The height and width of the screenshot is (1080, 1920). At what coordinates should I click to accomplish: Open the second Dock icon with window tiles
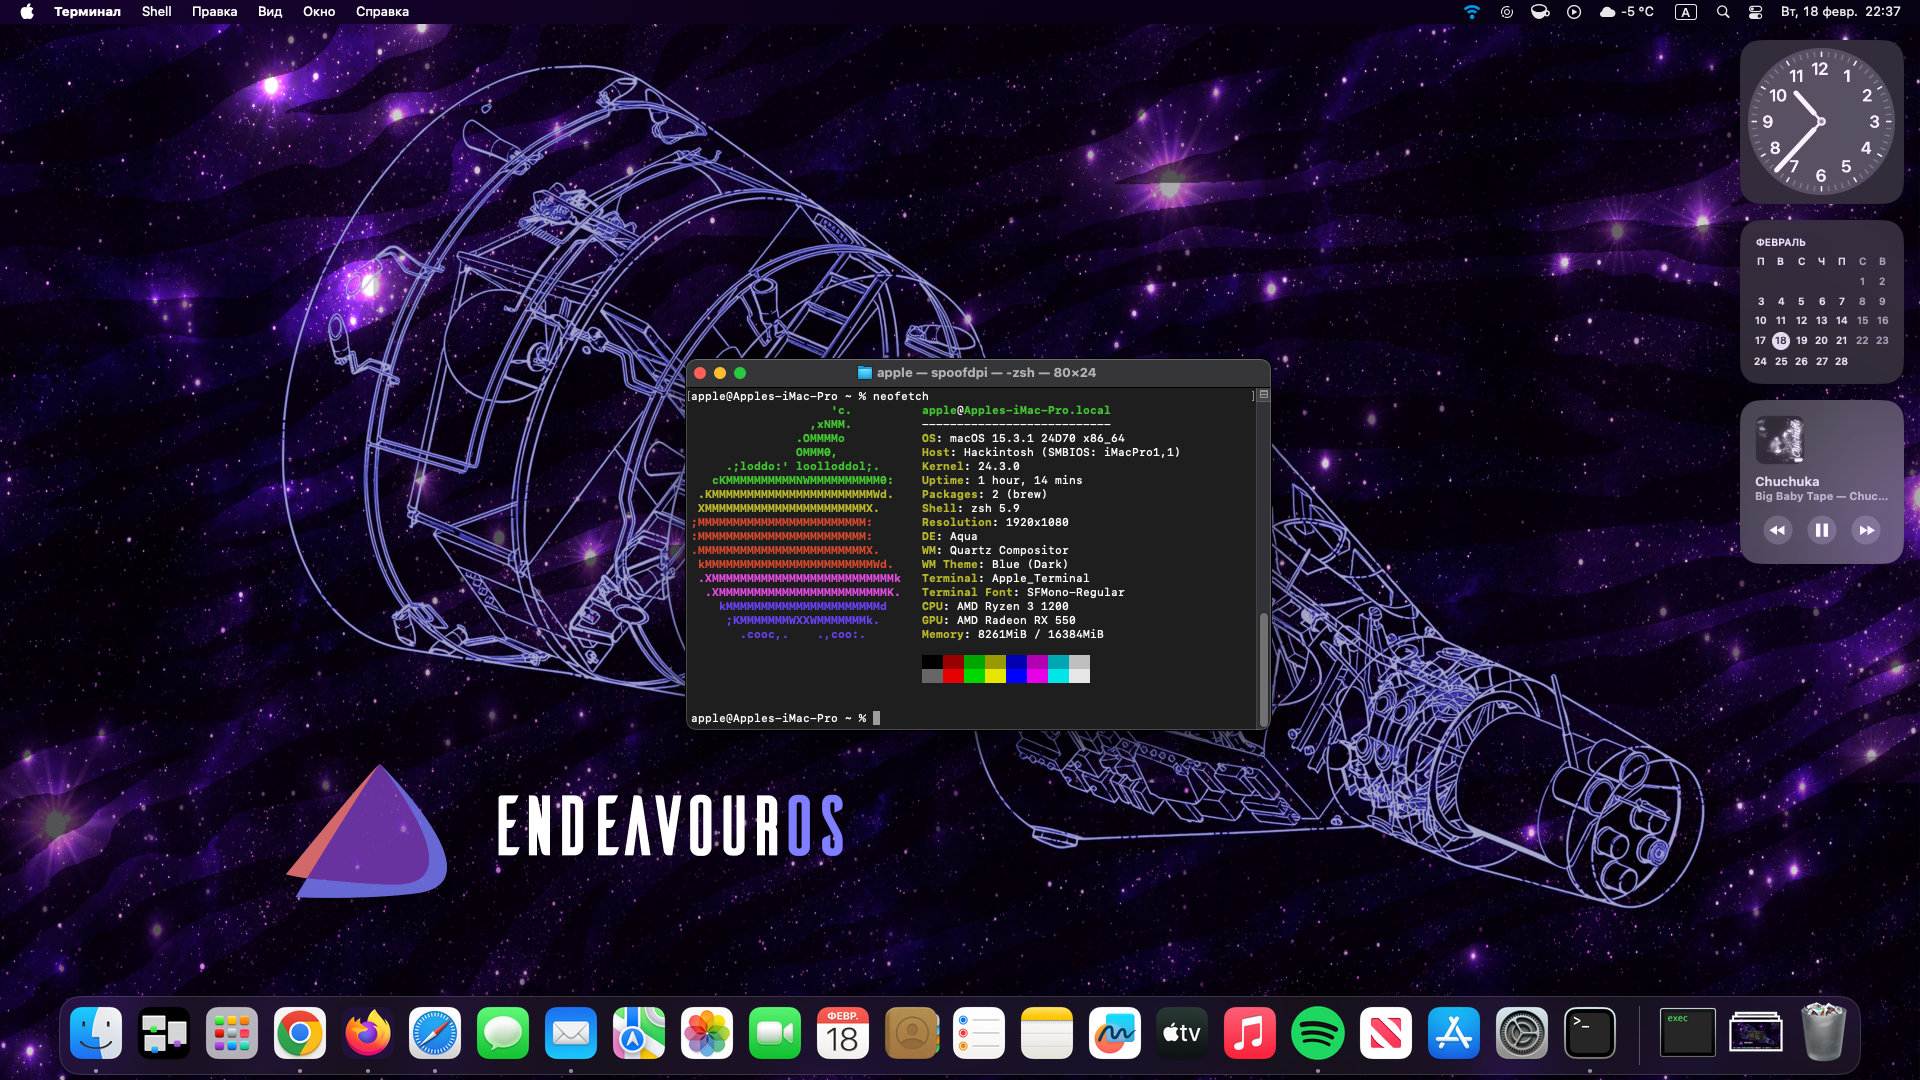pos(164,1033)
